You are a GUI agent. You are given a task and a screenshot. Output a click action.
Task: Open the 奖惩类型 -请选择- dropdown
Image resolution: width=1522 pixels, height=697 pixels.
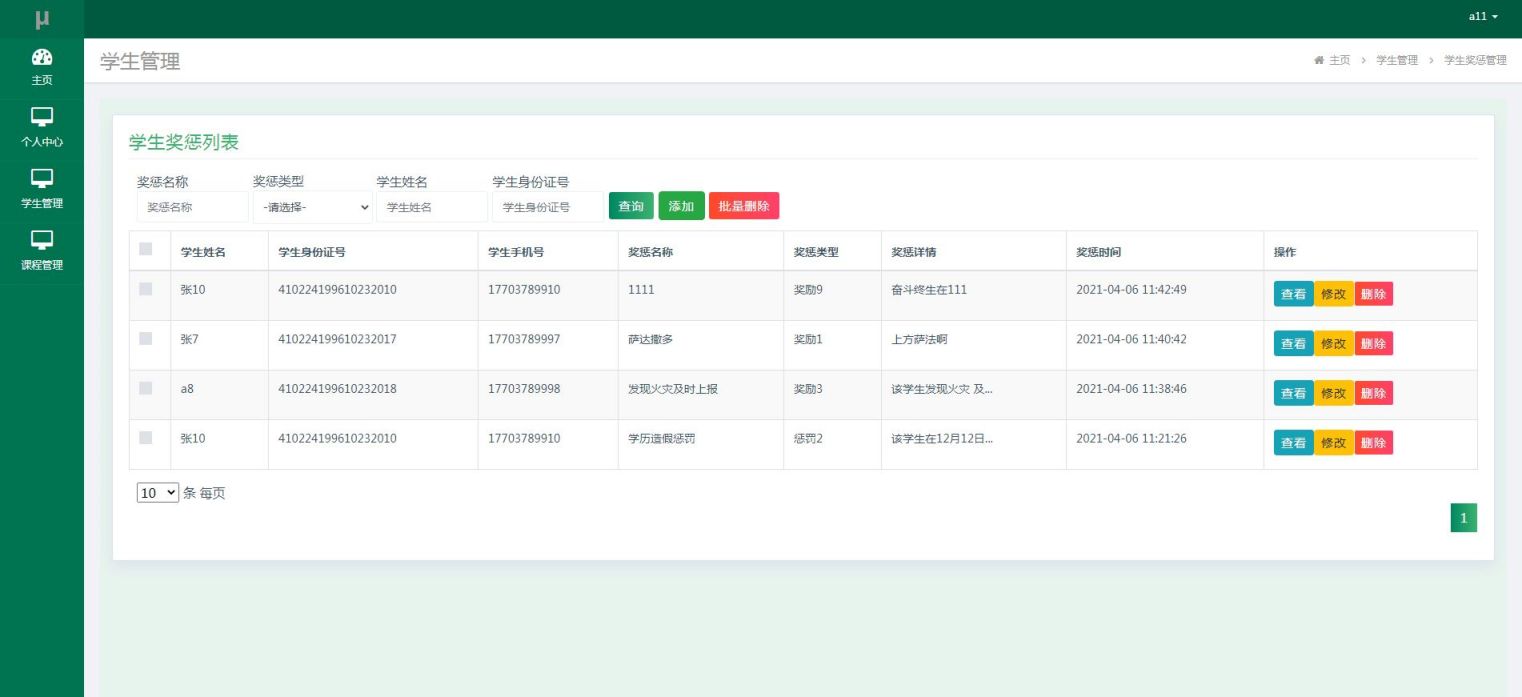click(312, 207)
